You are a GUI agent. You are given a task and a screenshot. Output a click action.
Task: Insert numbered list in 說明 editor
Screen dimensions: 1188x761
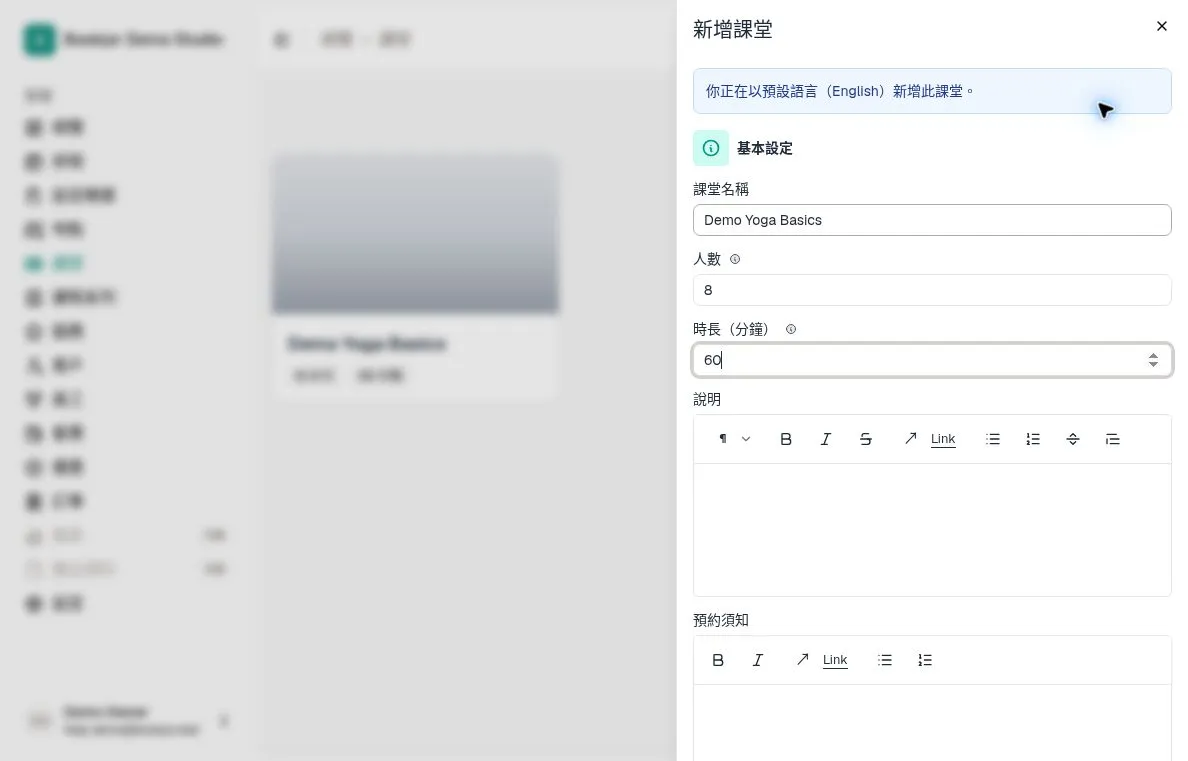click(x=1033, y=439)
